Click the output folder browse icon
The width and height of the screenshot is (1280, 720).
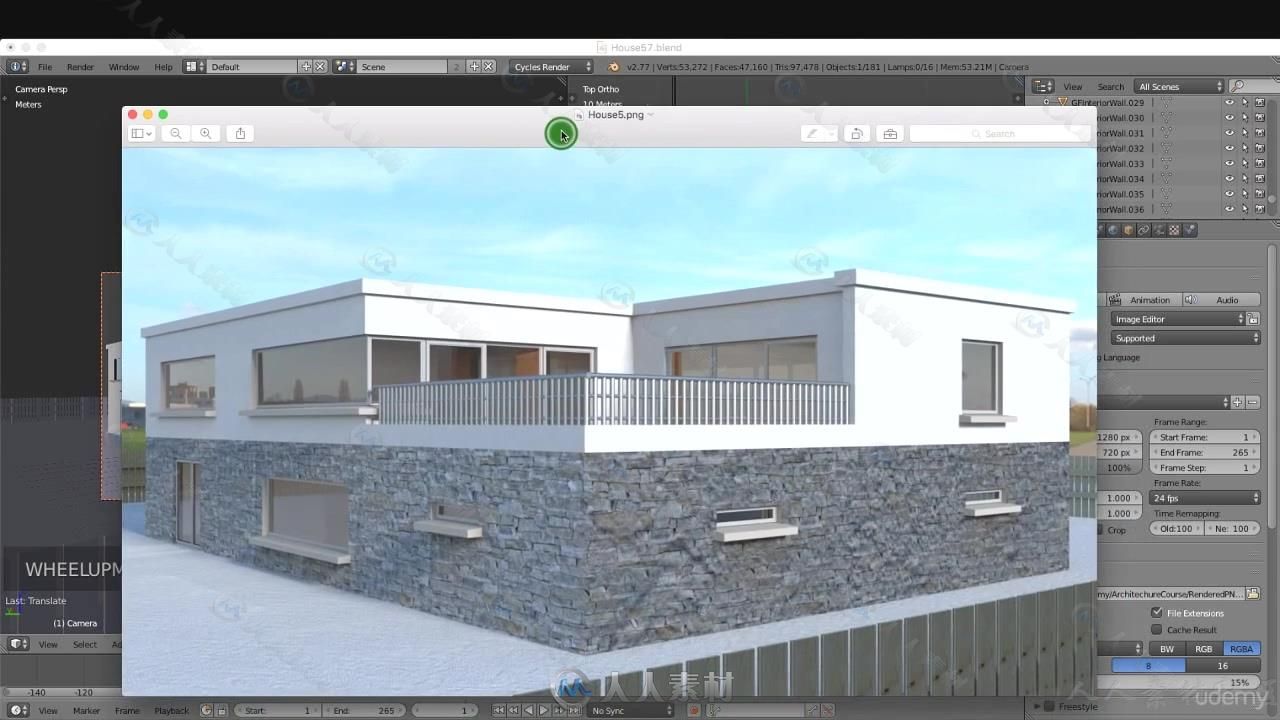[1253, 594]
